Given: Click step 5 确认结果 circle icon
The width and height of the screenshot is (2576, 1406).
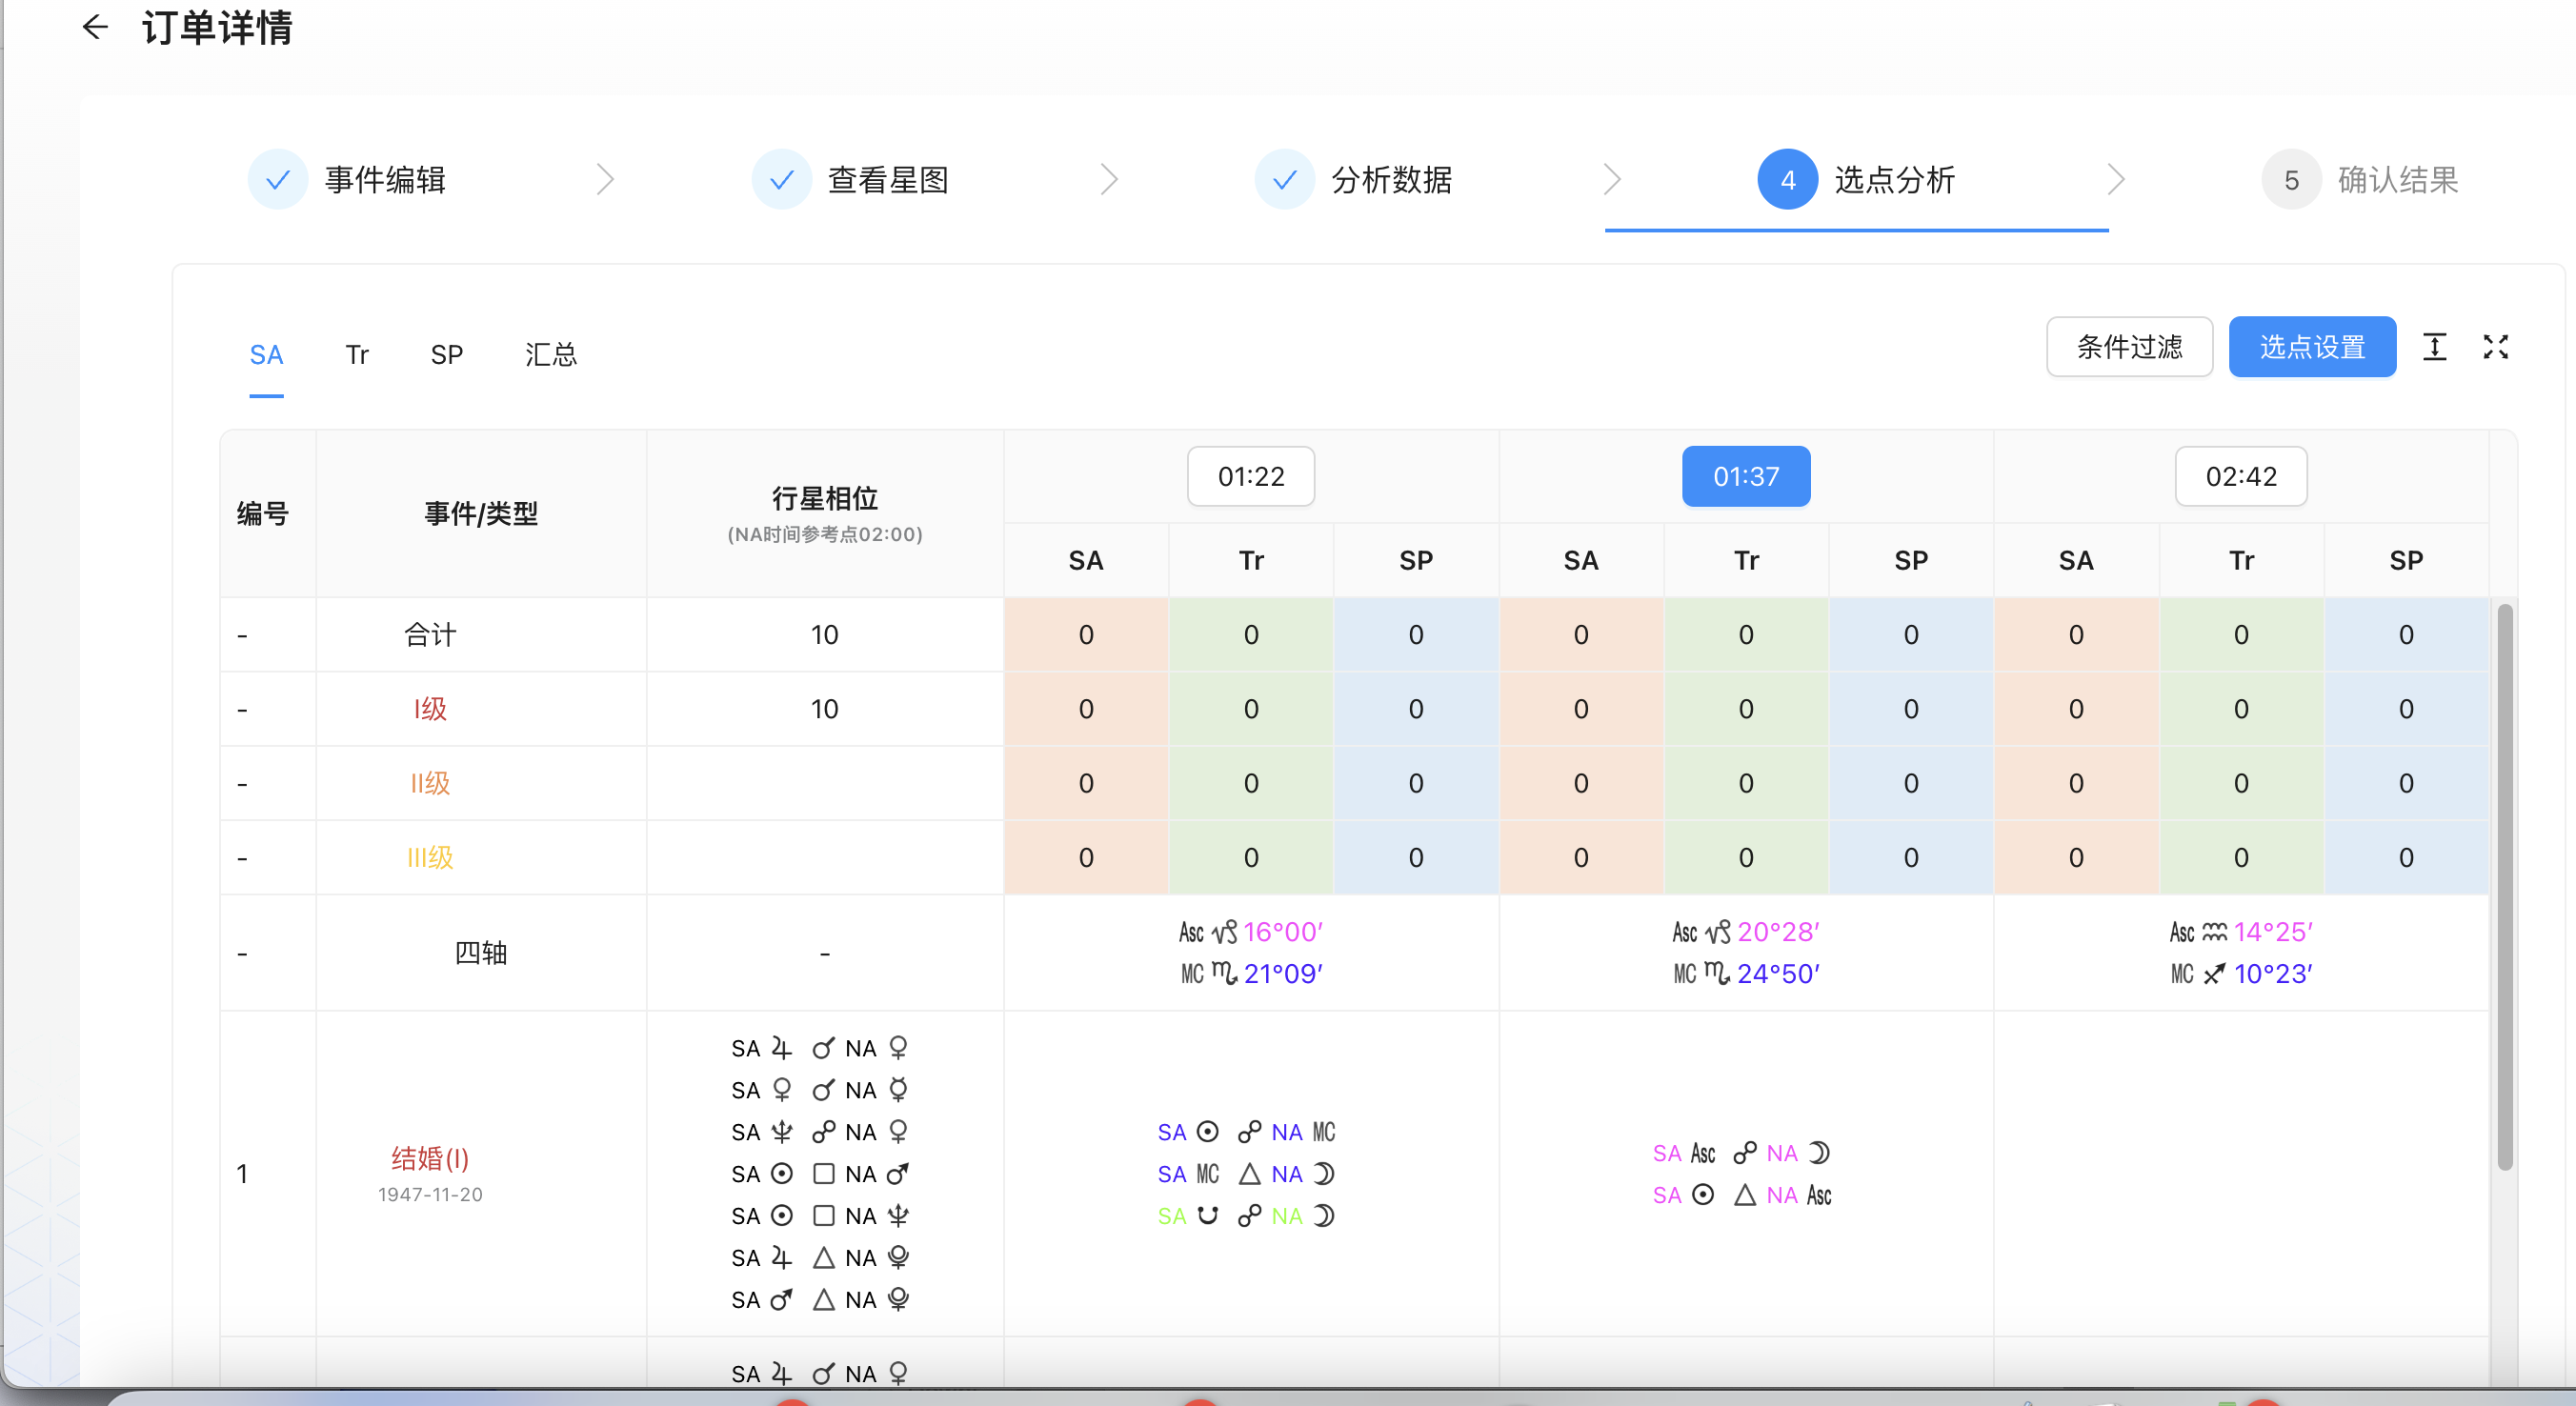Looking at the screenshot, I should click(2291, 180).
